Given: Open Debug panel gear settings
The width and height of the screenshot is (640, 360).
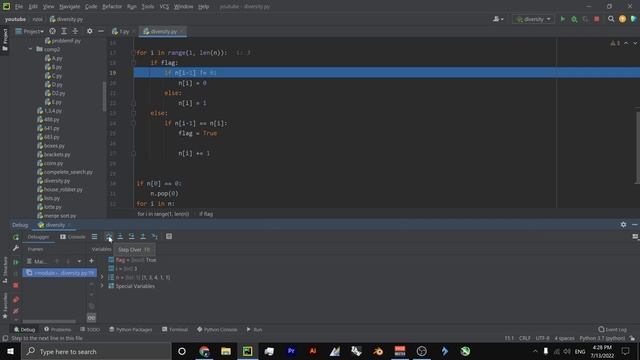Looking at the screenshot, I should [x=623, y=224].
